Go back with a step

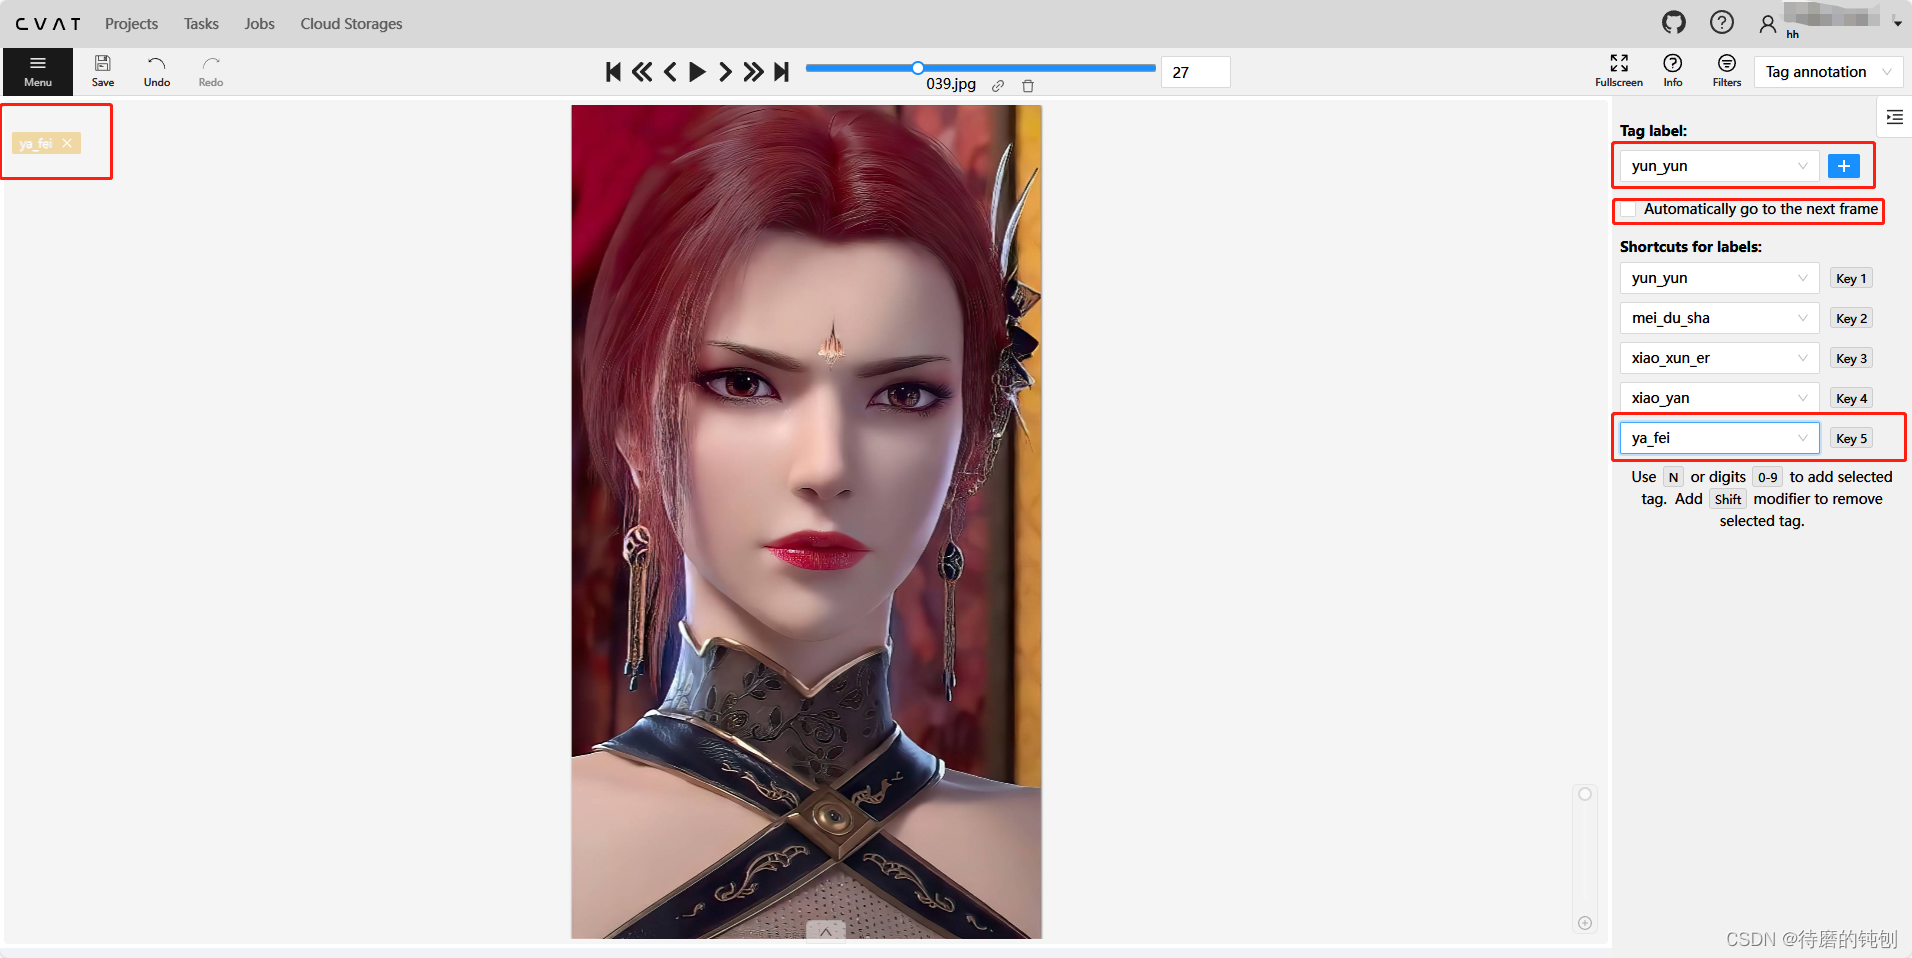(x=642, y=72)
